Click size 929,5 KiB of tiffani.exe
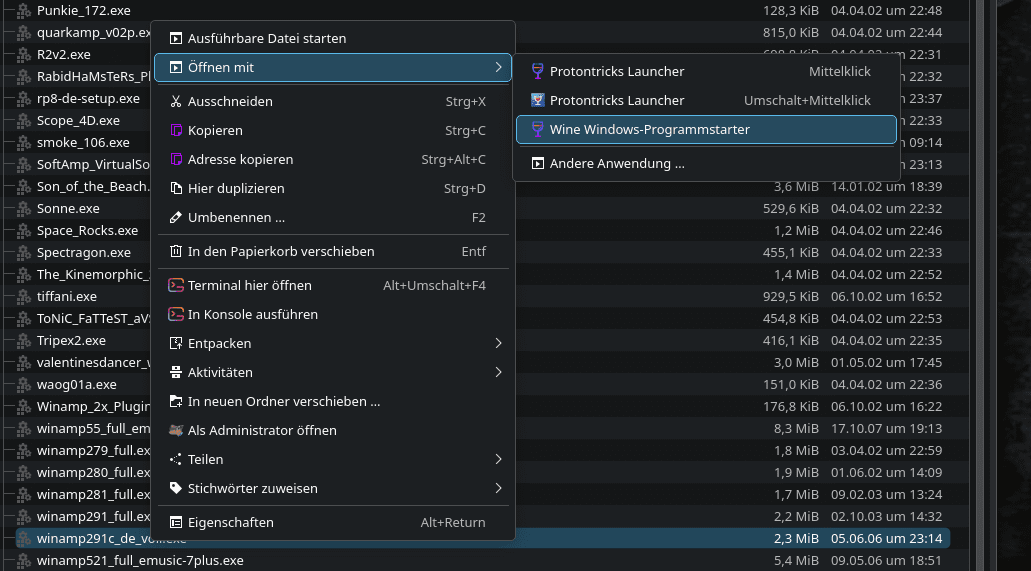The width and height of the screenshot is (1031, 571). point(790,297)
